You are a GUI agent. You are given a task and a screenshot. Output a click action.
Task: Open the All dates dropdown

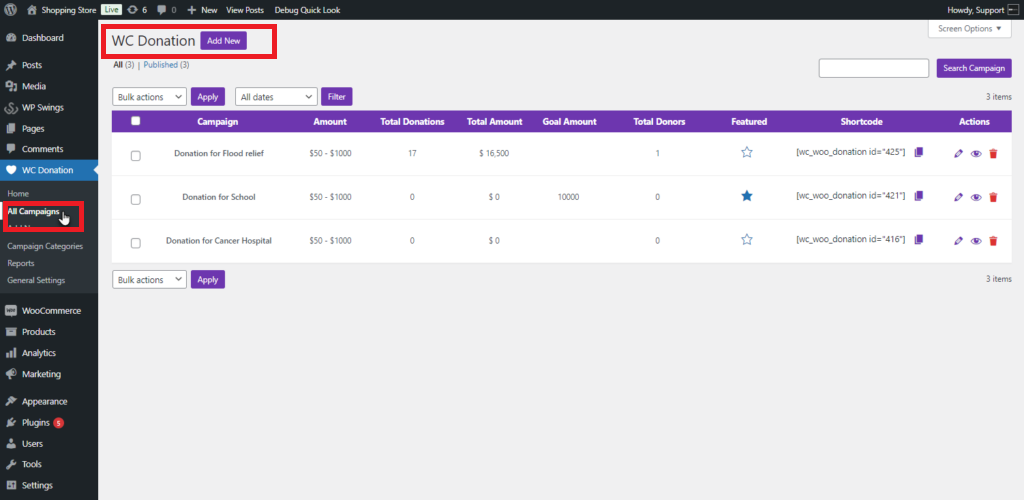pos(276,97)
